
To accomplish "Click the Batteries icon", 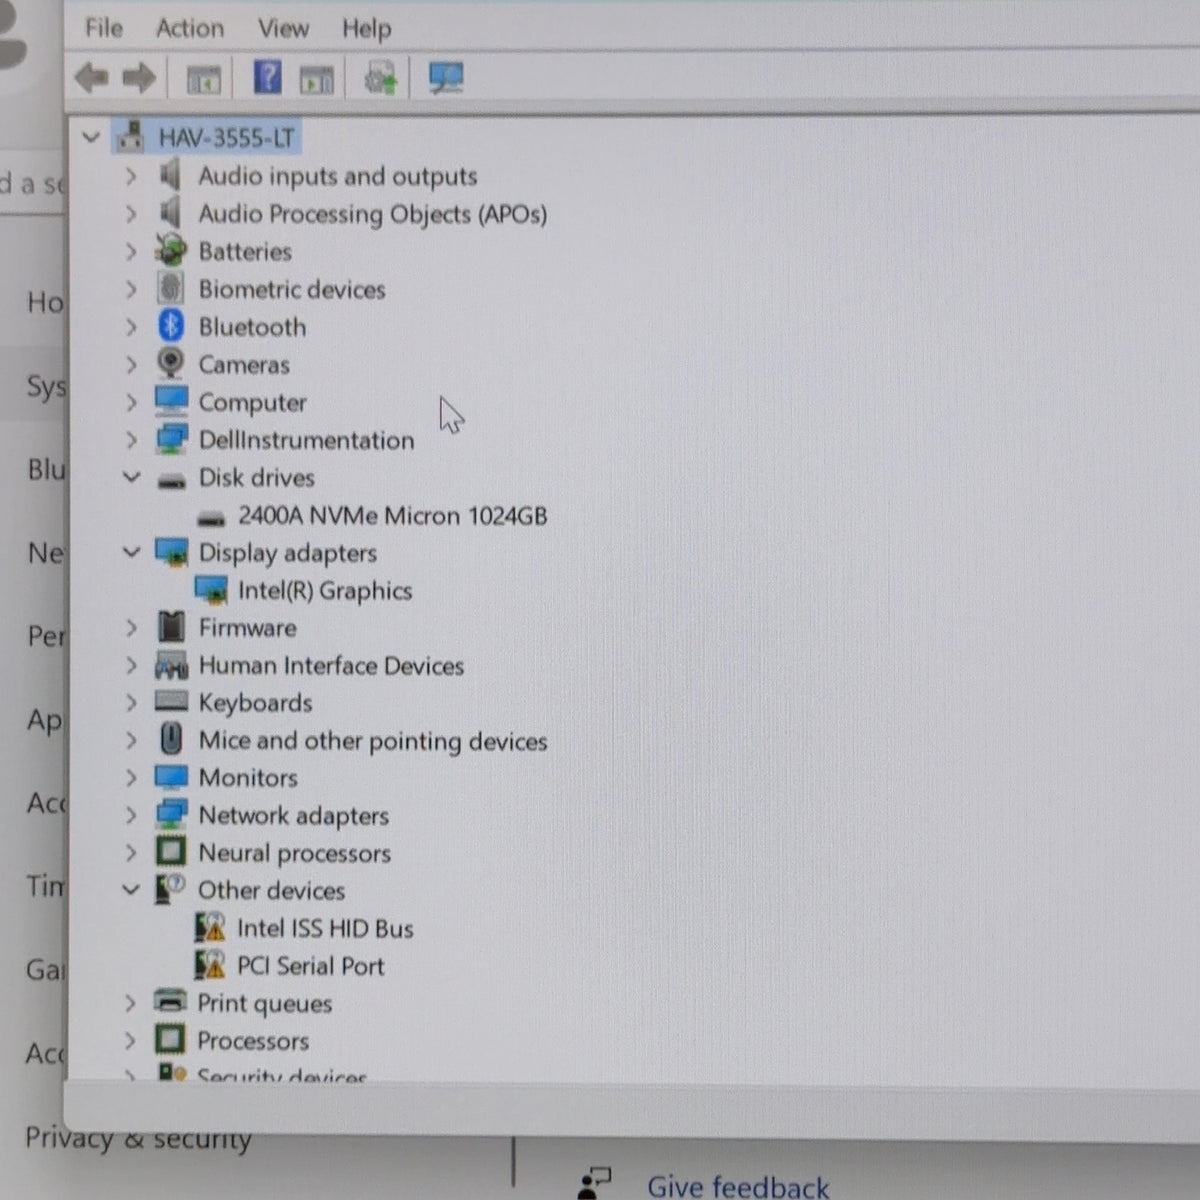I will pos(171,250).
